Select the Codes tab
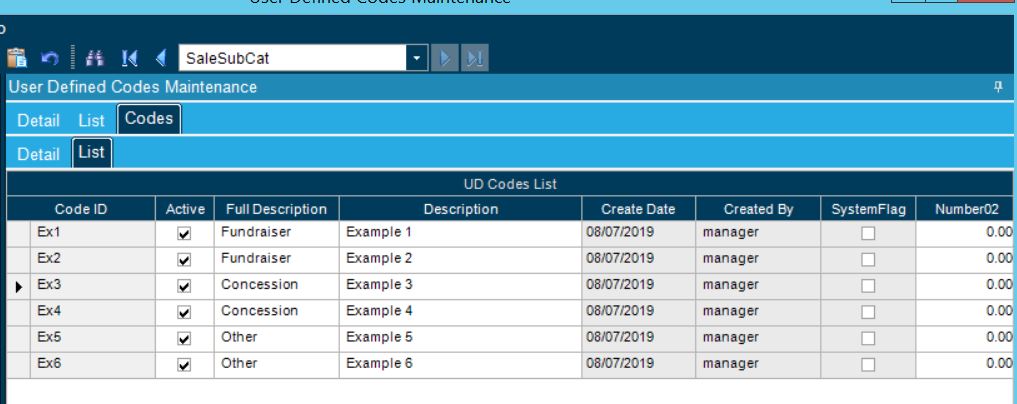 pyautogui.click(x=149, y=119)
